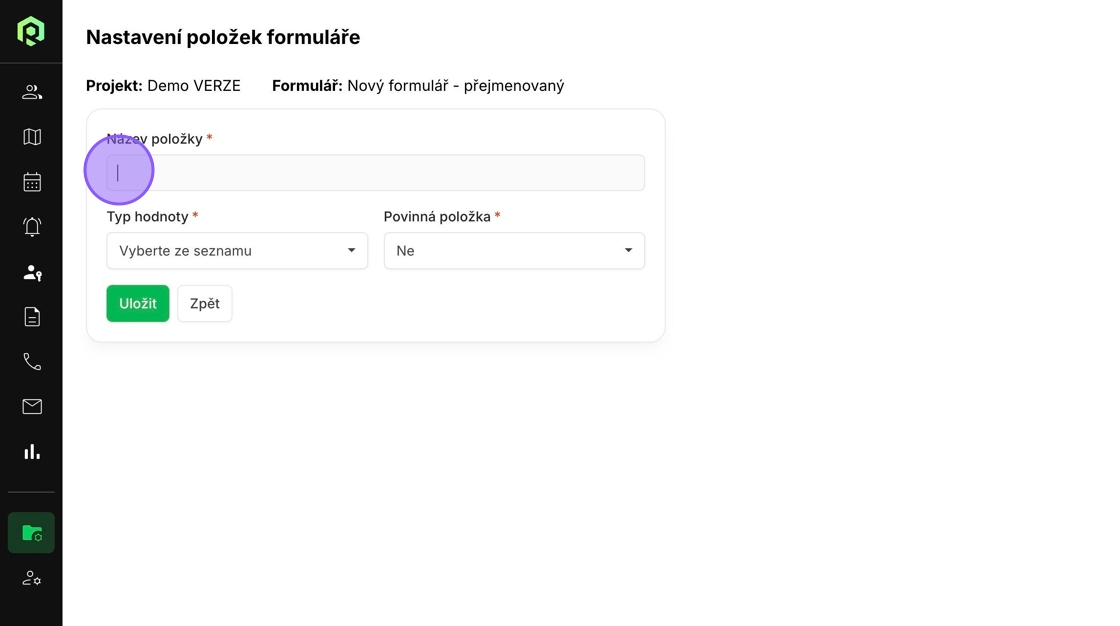Open the envelope mail icon
1120x626 pixels.
tap(32, 407)
